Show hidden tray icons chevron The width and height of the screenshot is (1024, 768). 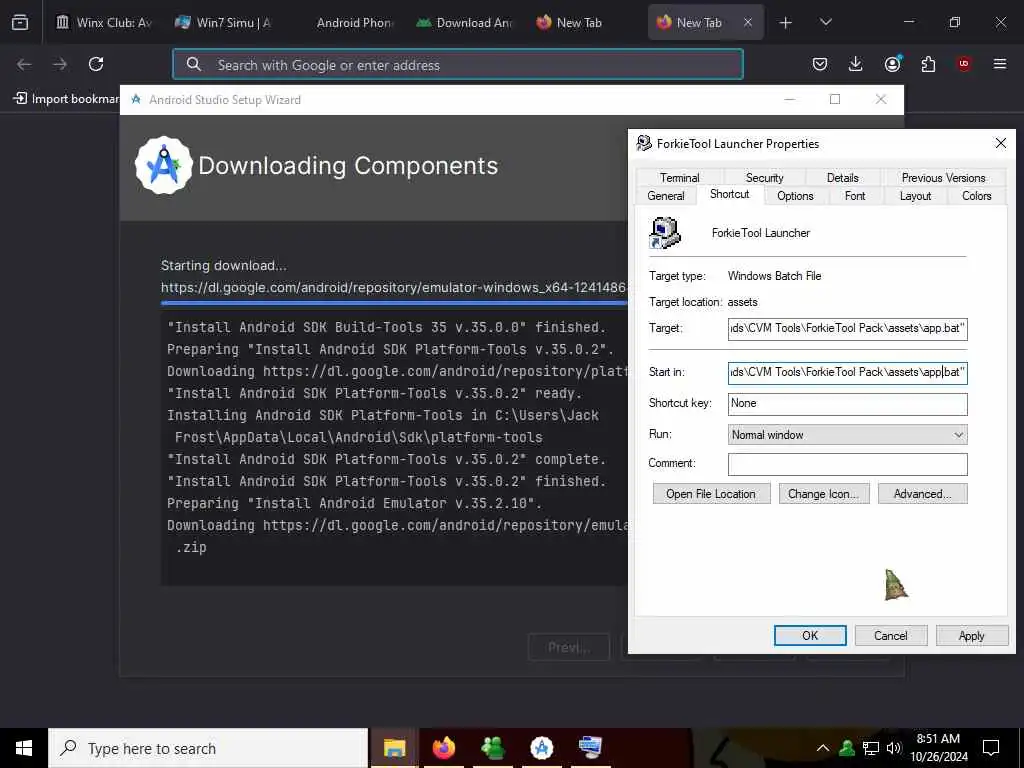tap(823, 748)
